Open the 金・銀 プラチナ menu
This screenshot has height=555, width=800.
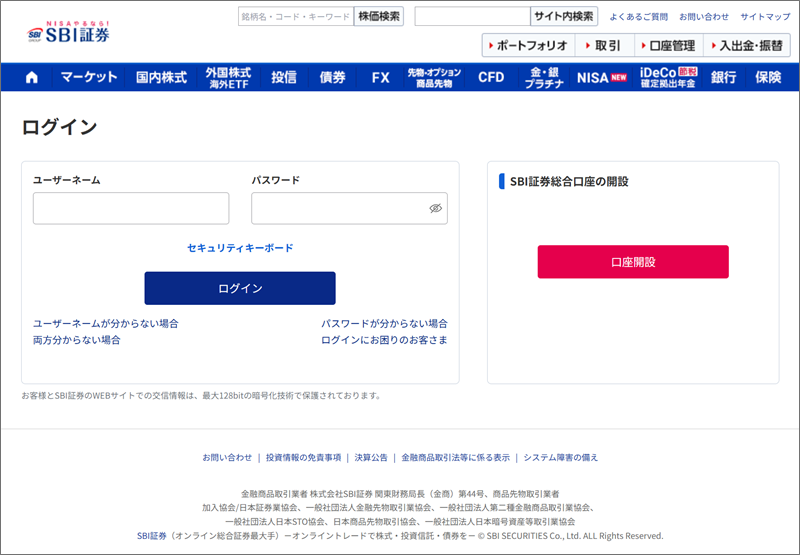coord(544,77)
